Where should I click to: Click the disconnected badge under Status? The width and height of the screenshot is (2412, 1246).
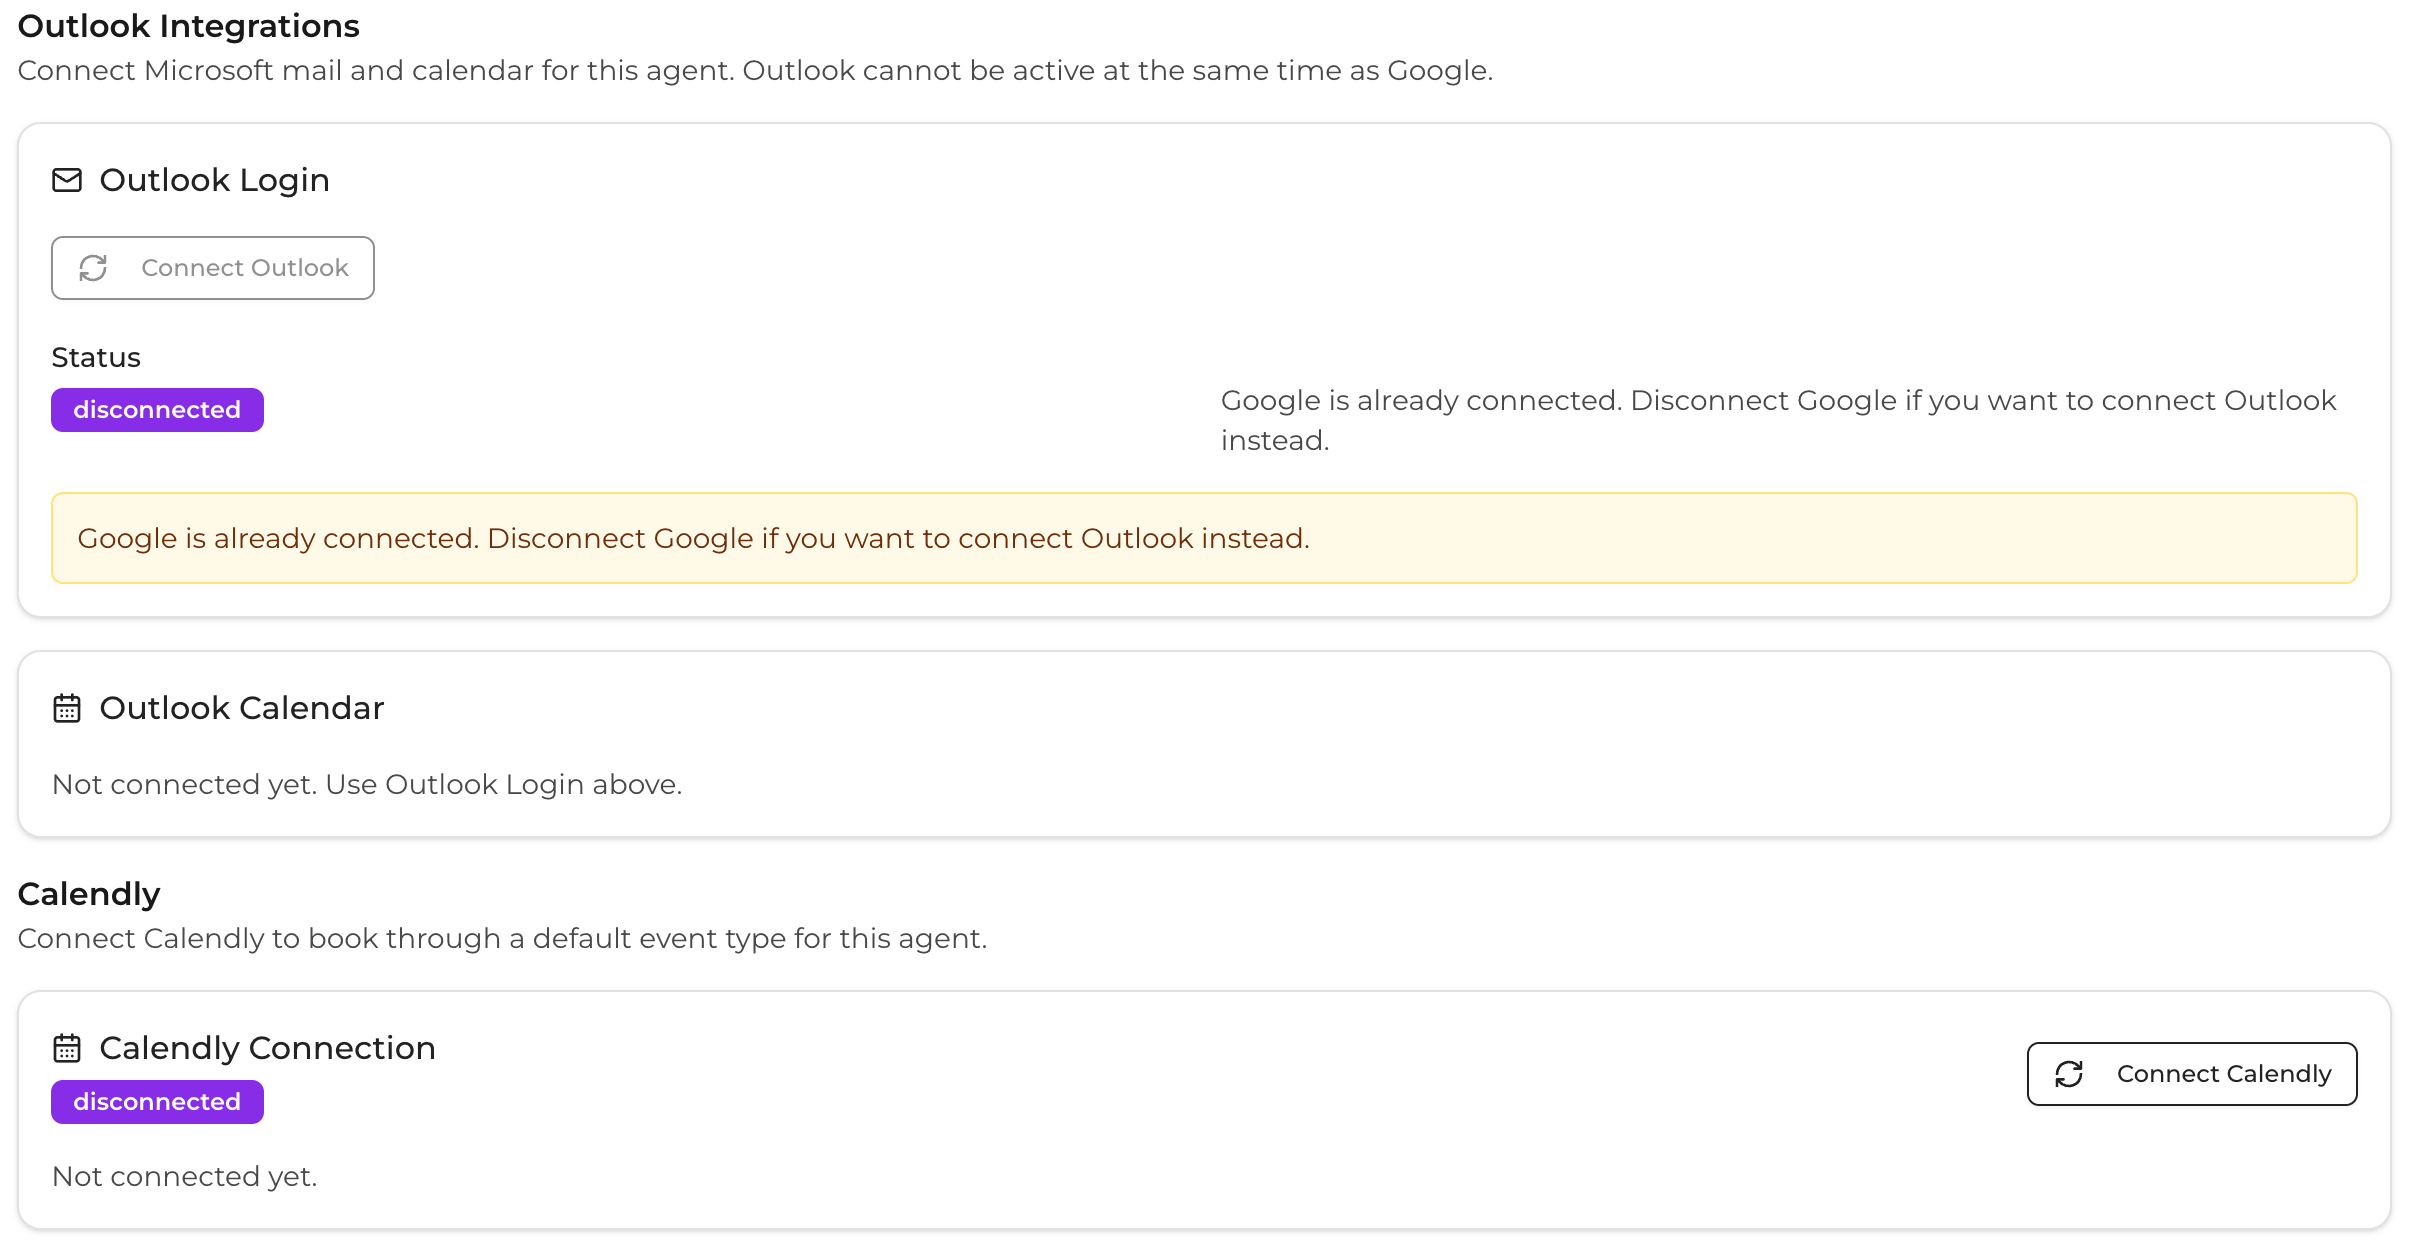(x=157, y=410)
